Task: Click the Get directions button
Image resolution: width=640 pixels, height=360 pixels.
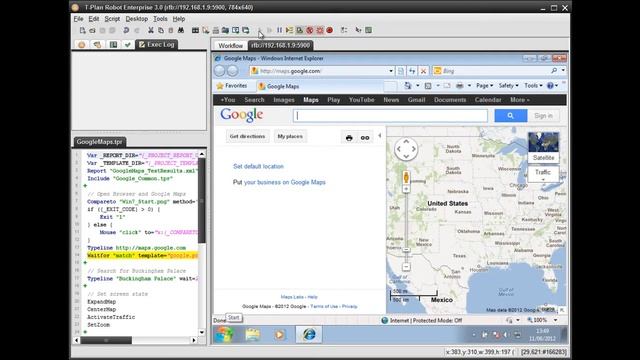Action: 247,136
